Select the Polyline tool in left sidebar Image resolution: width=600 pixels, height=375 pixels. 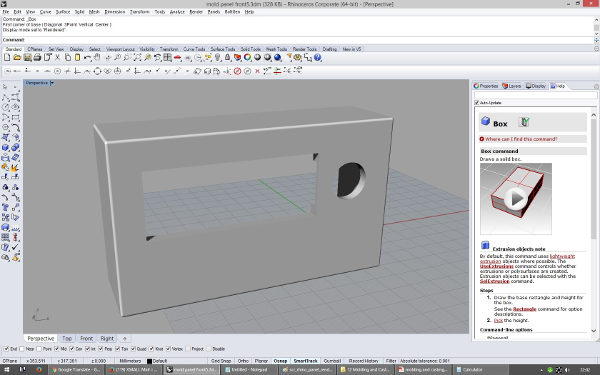pyautogui.click(x=5, y=98)
